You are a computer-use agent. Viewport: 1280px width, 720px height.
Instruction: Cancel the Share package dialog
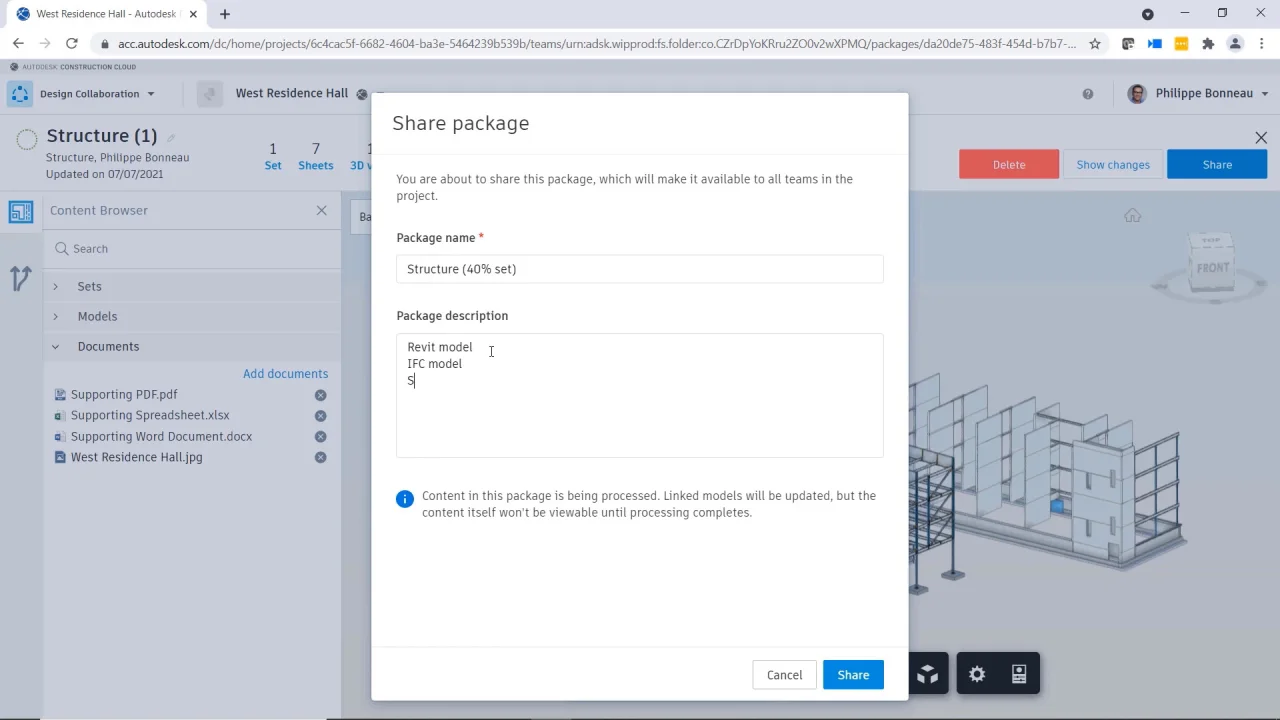784,675
